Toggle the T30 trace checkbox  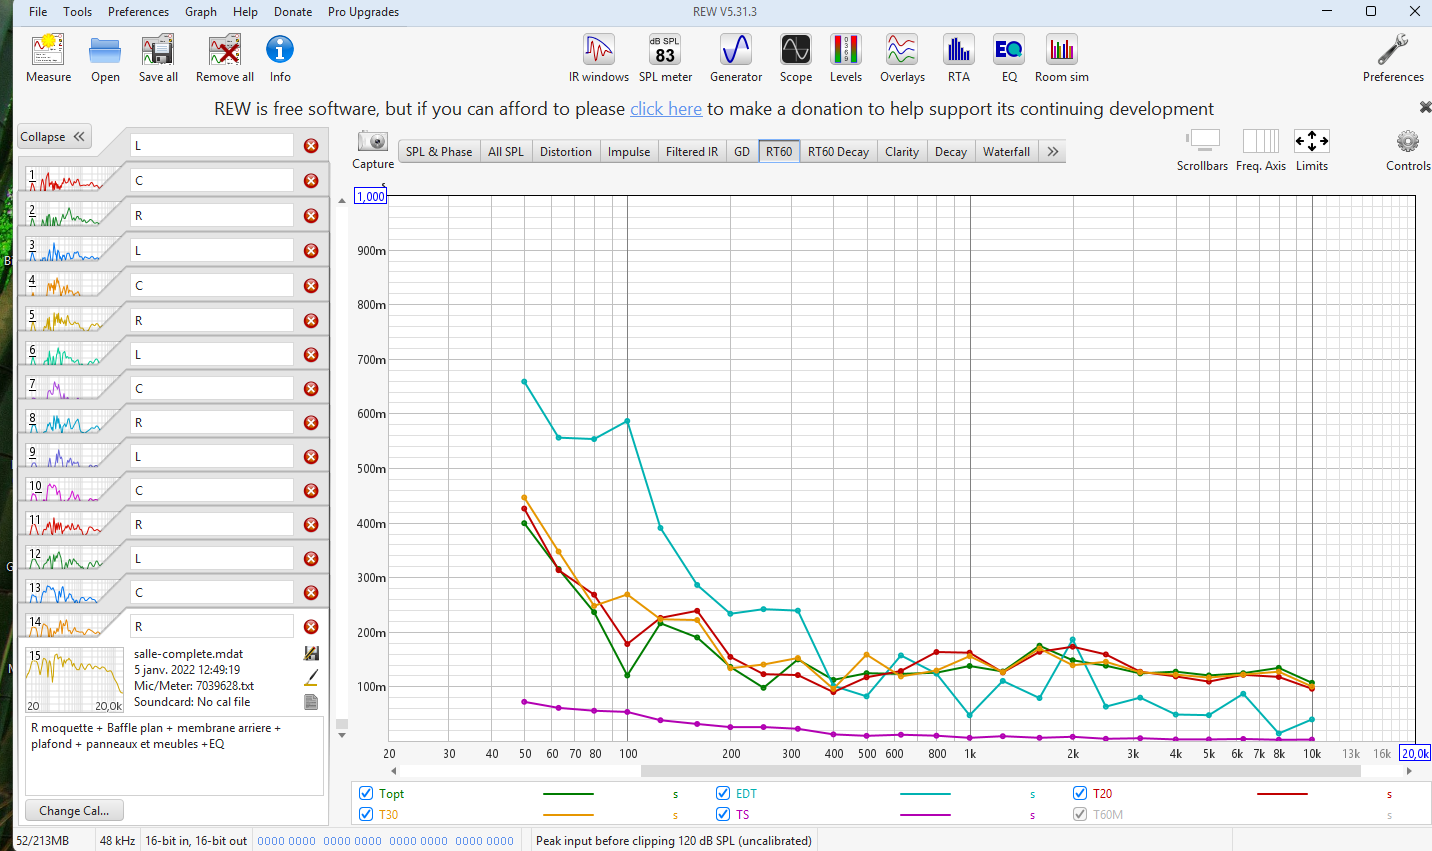[366, 815]
